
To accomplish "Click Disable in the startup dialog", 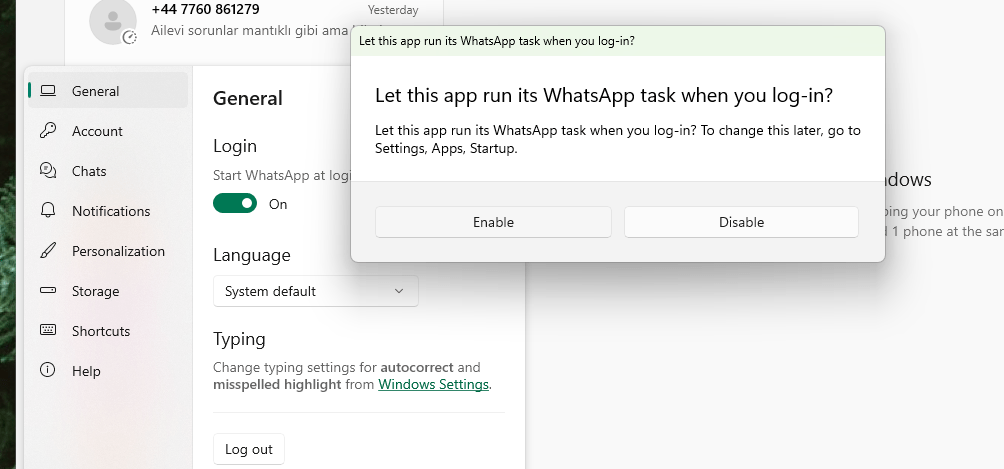I will (741, 222).
